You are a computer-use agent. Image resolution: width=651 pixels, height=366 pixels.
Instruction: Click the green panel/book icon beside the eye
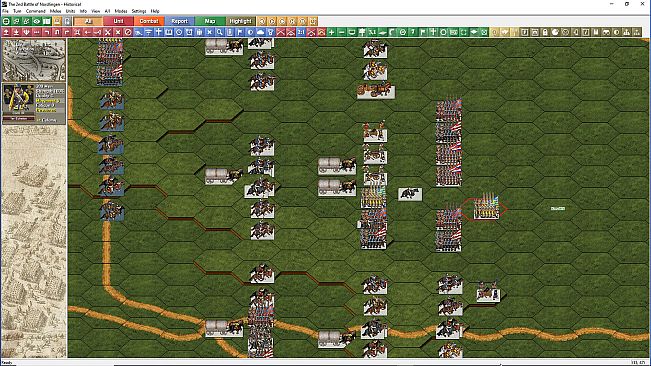click(46, 21)
